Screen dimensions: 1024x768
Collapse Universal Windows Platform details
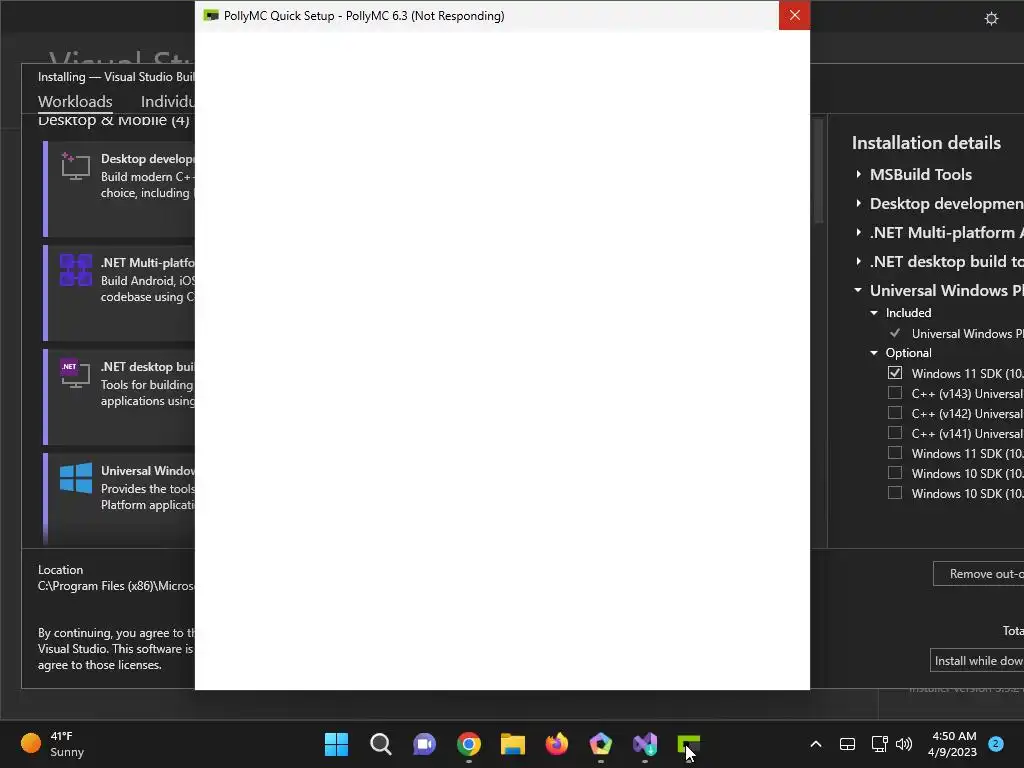(858, 291)
